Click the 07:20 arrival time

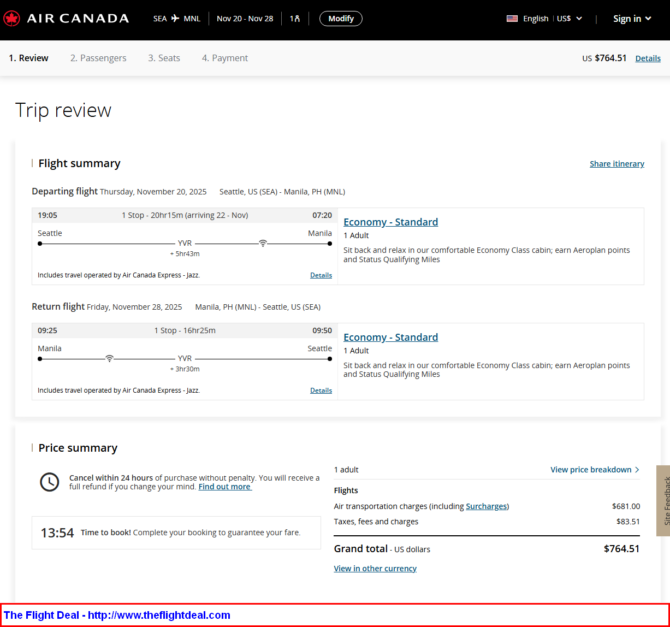tap(322, 215)
